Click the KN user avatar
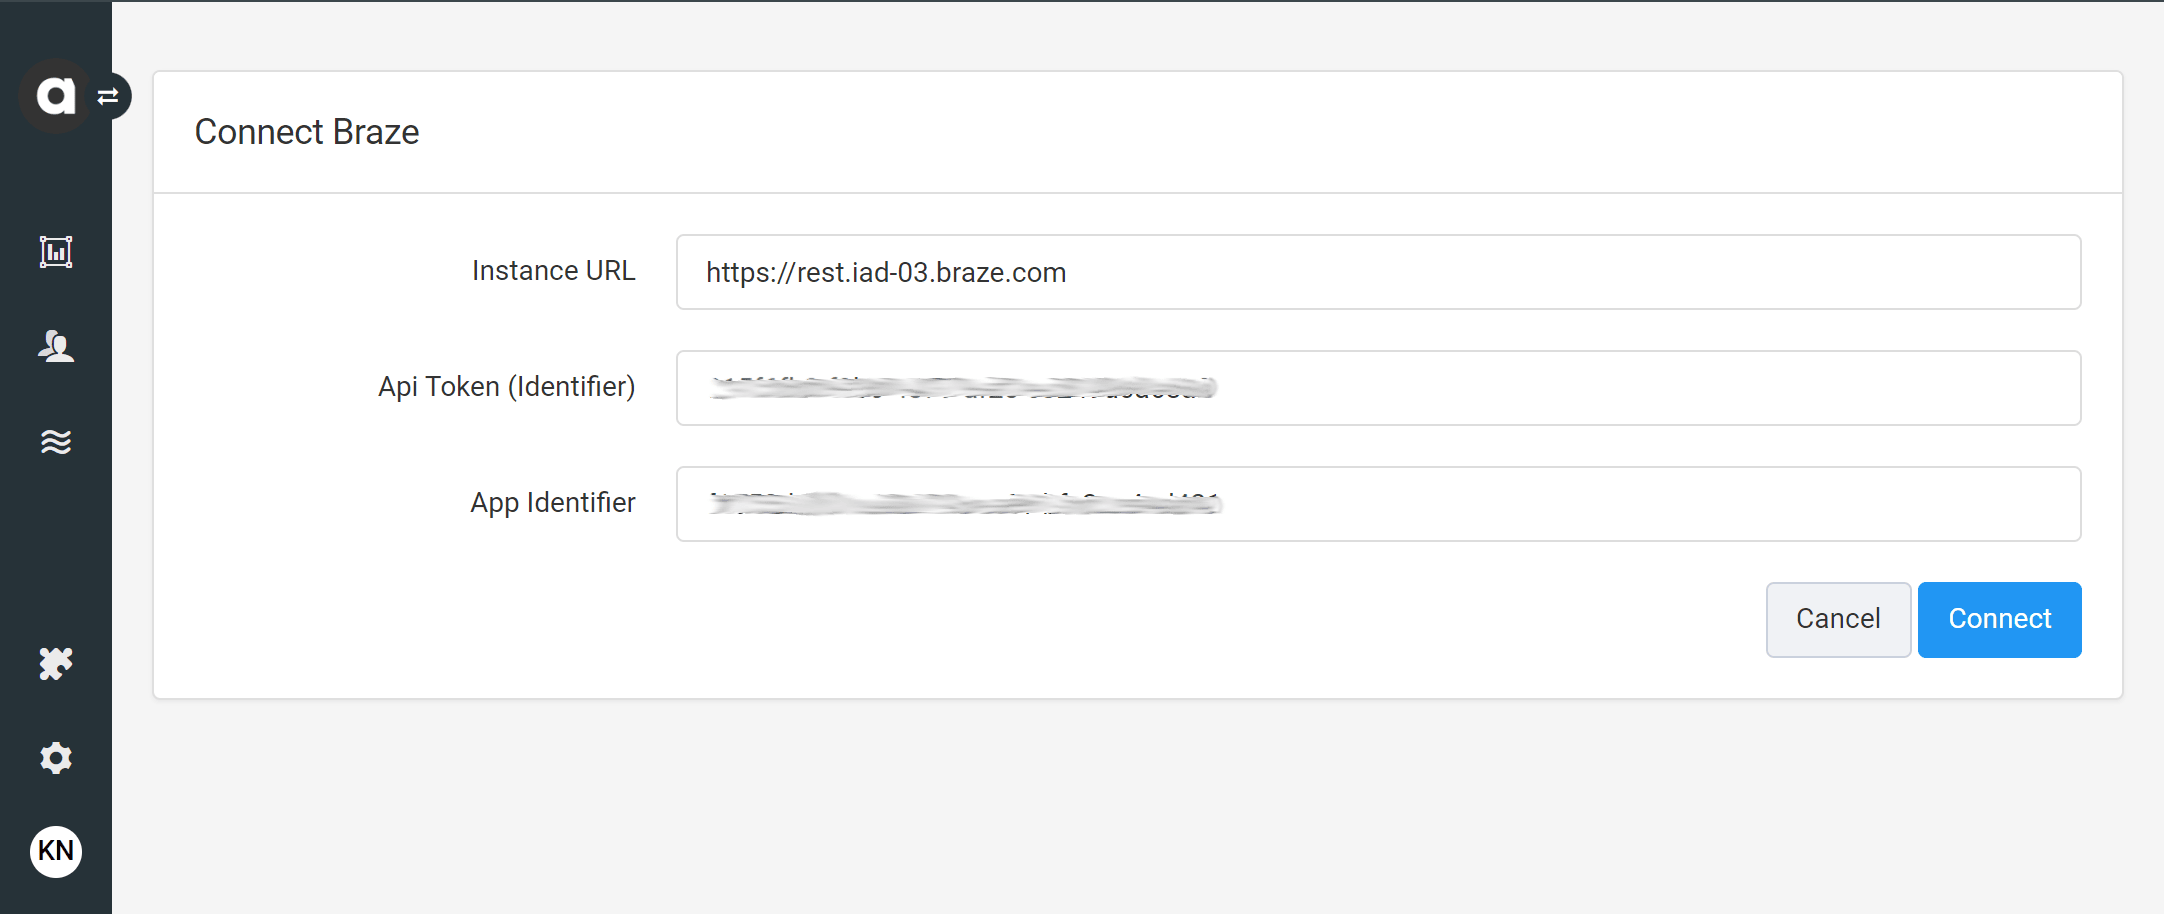This screenshot has width=2164, height=914. [56, 851]
